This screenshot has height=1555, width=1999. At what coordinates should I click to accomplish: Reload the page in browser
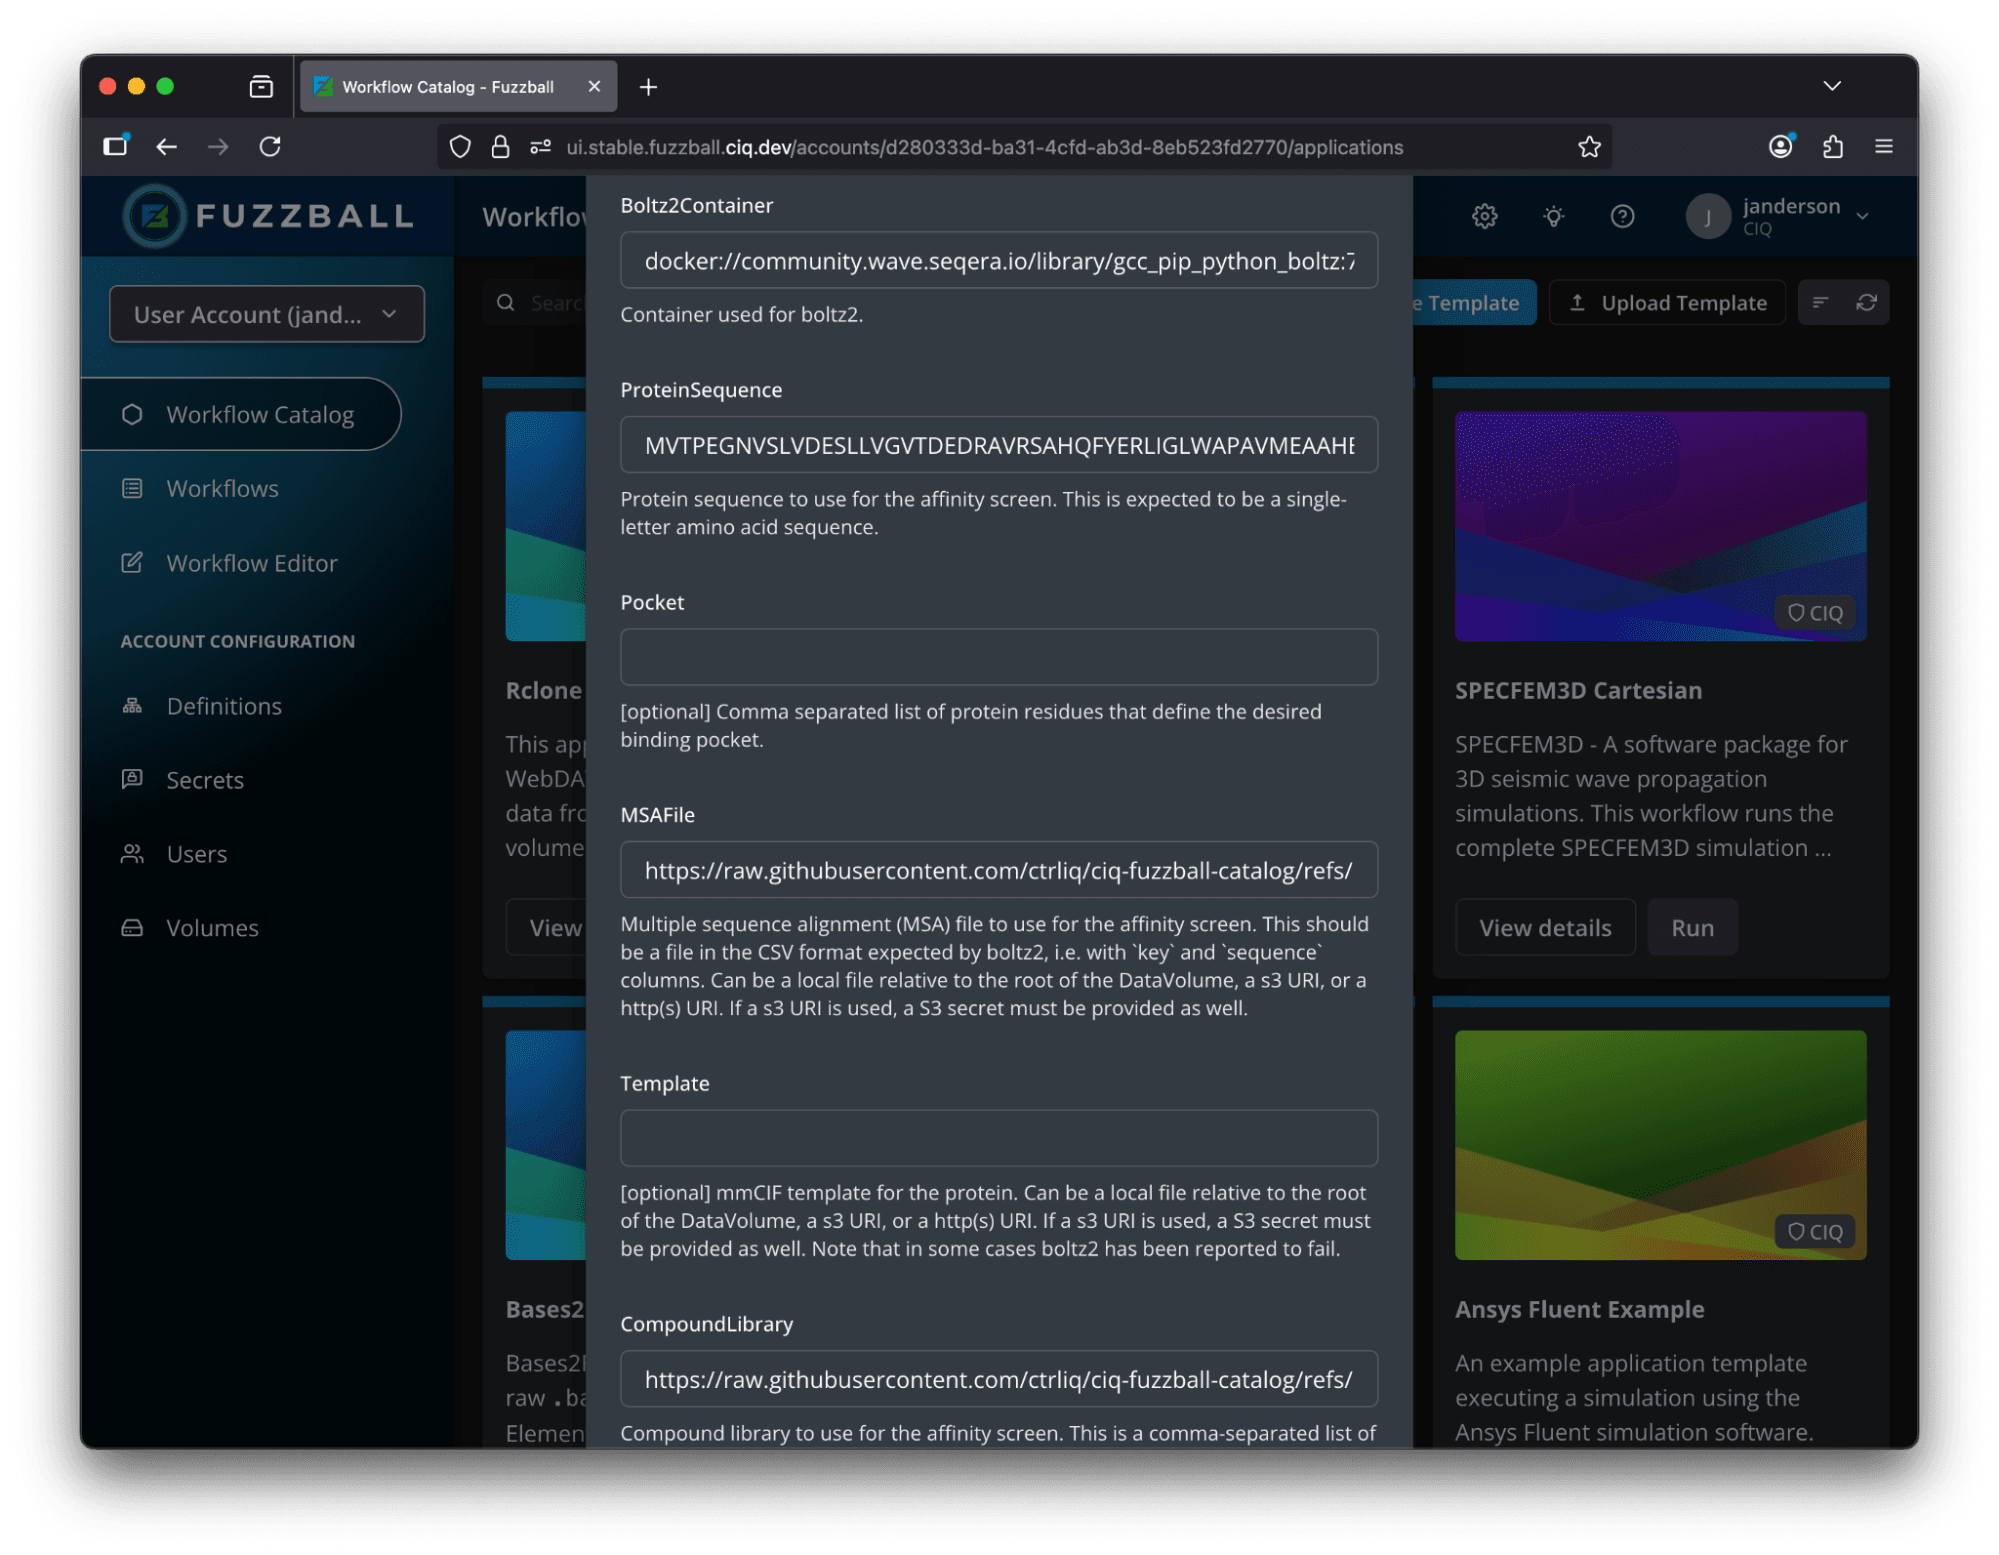coord(270,147)
